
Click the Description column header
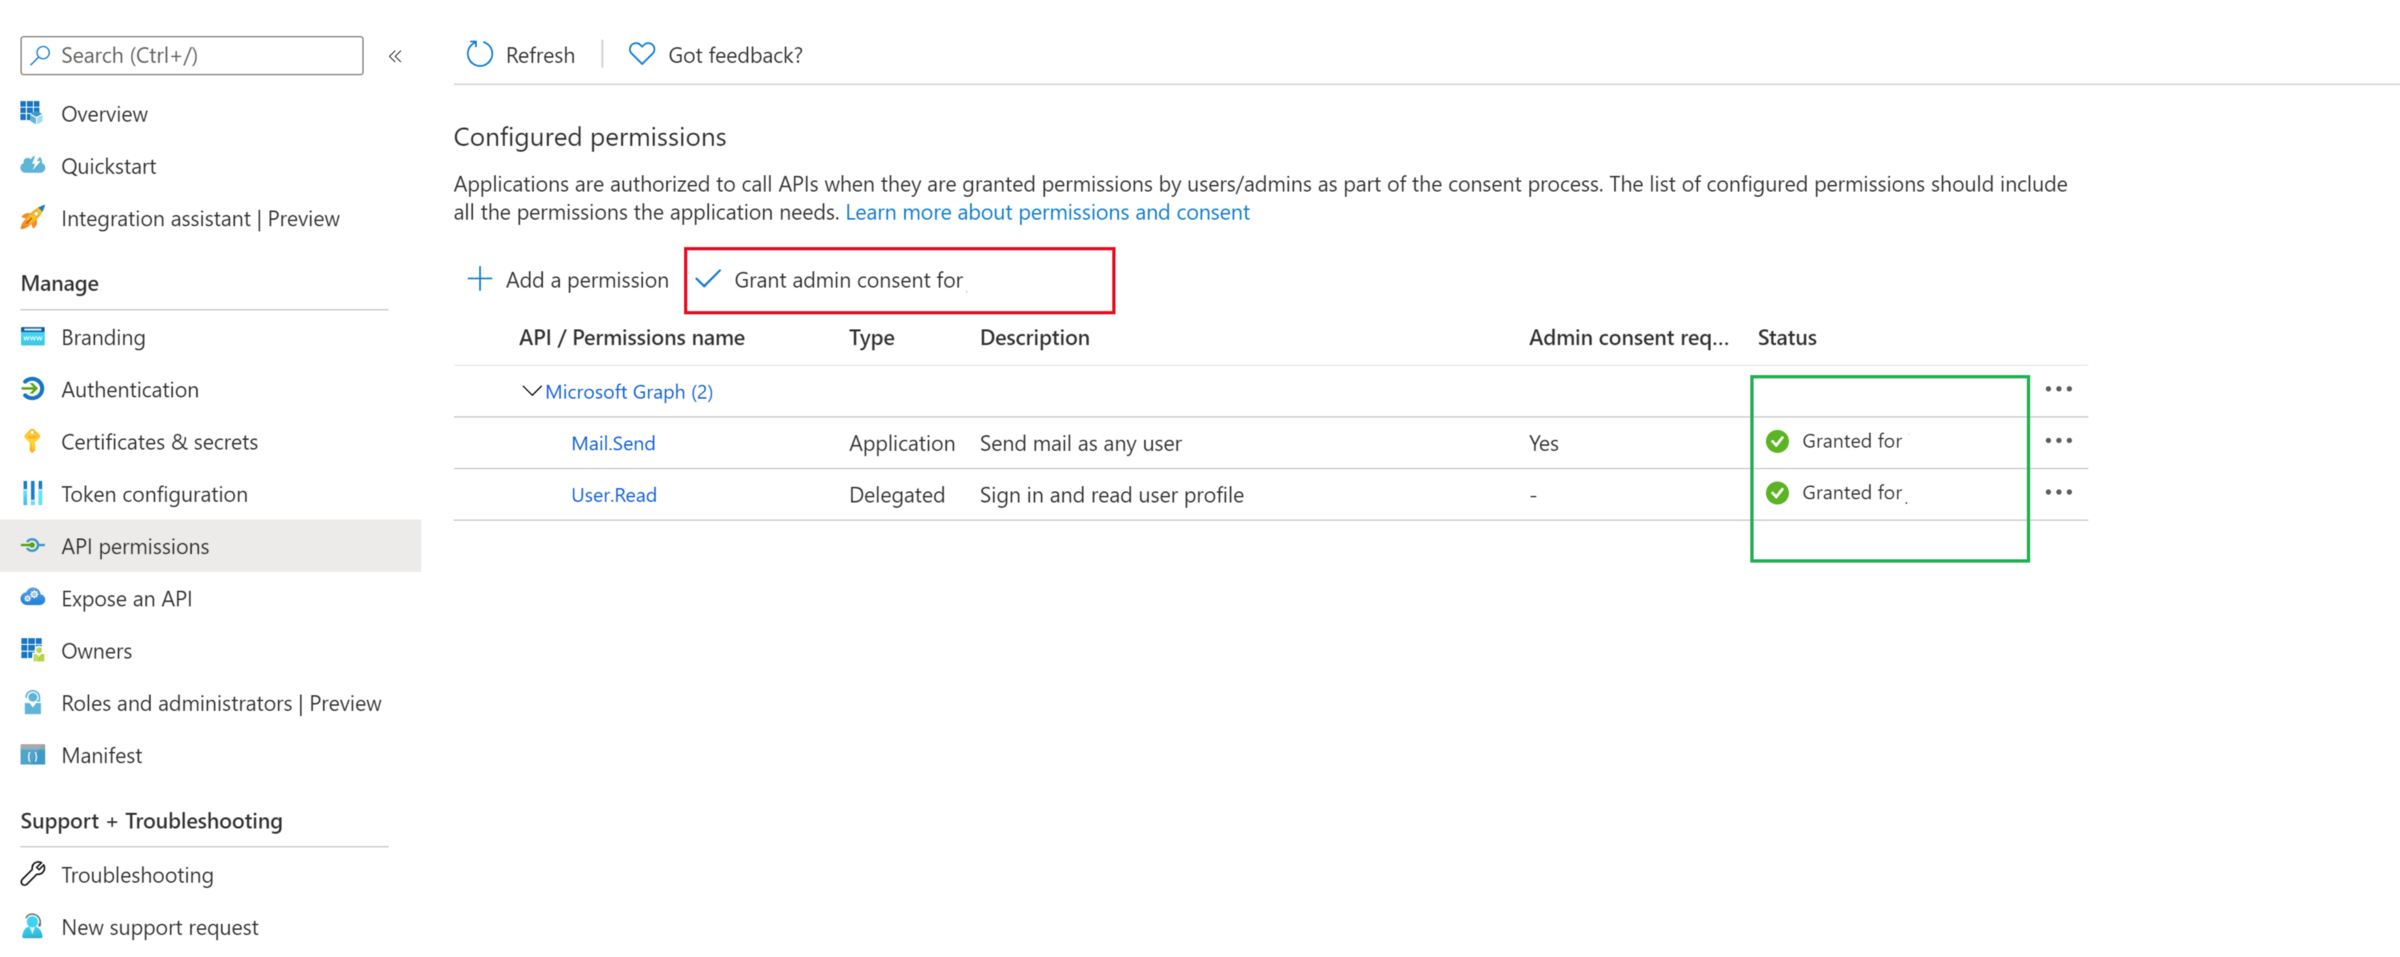[1034, 337]
